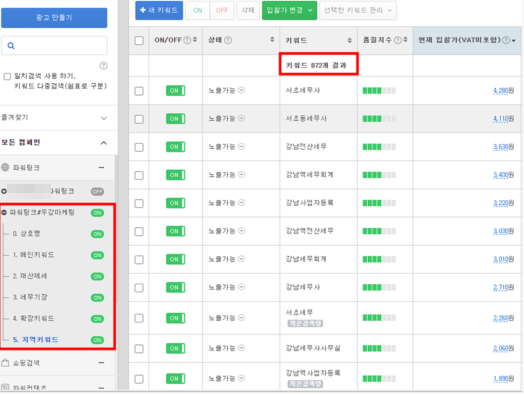Open status detail icon for 강남사업자등록
The height and width of the screenshot is (395, 524).
(242, 203)
